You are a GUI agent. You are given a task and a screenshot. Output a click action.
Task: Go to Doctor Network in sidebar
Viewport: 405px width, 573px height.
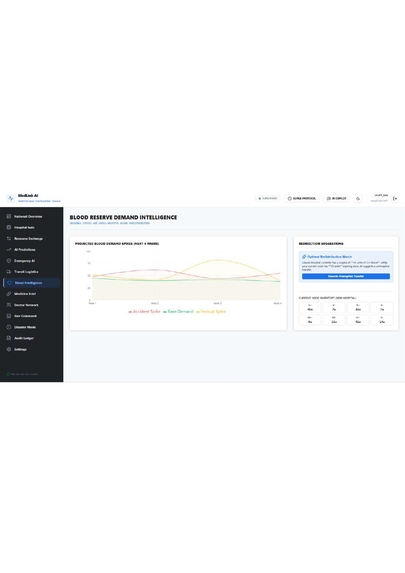pos(31,305)
